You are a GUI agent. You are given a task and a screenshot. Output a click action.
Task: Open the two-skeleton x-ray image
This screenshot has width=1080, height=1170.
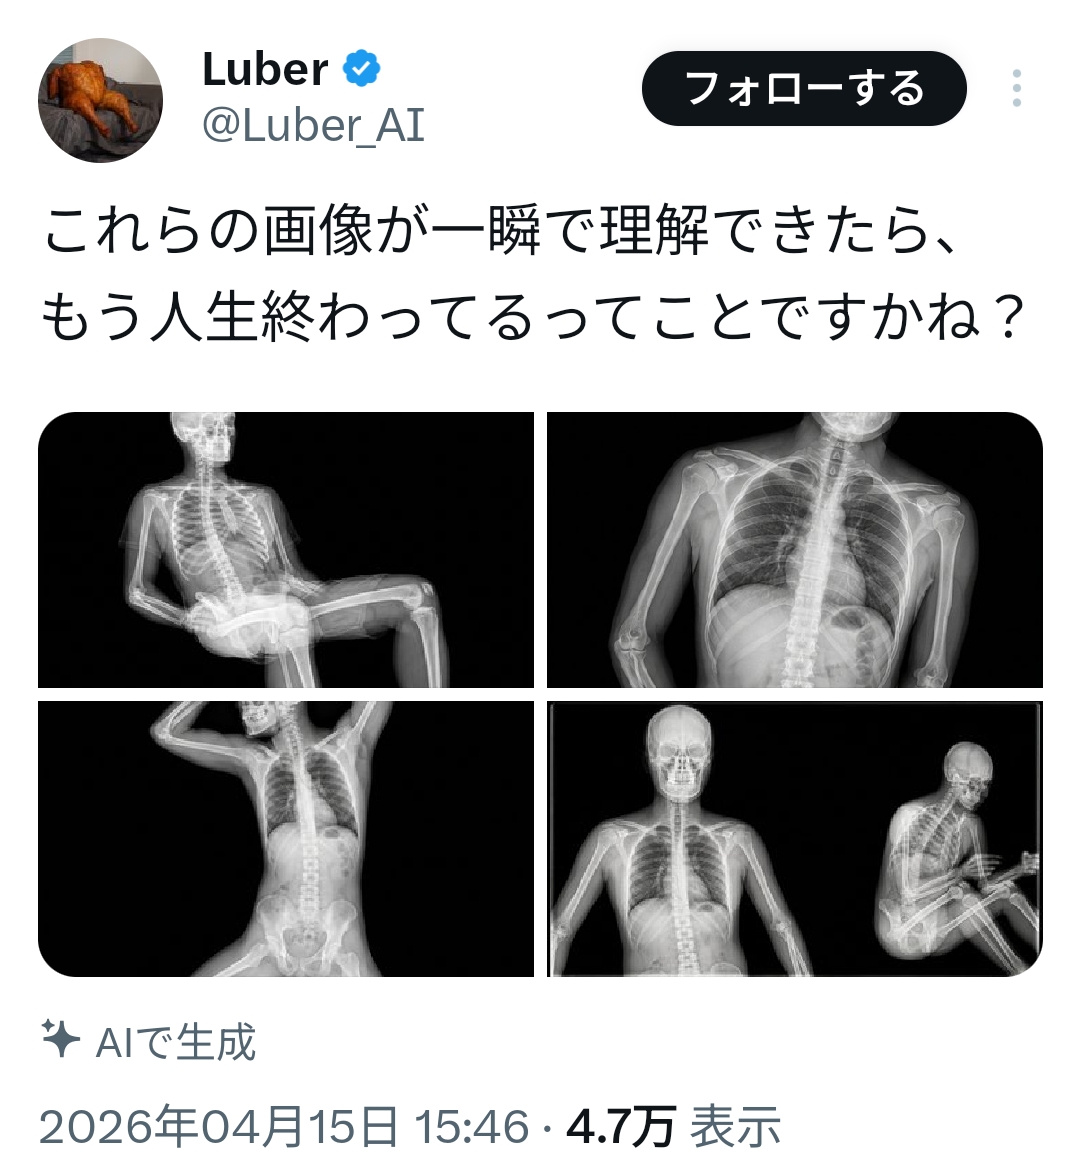795,839
